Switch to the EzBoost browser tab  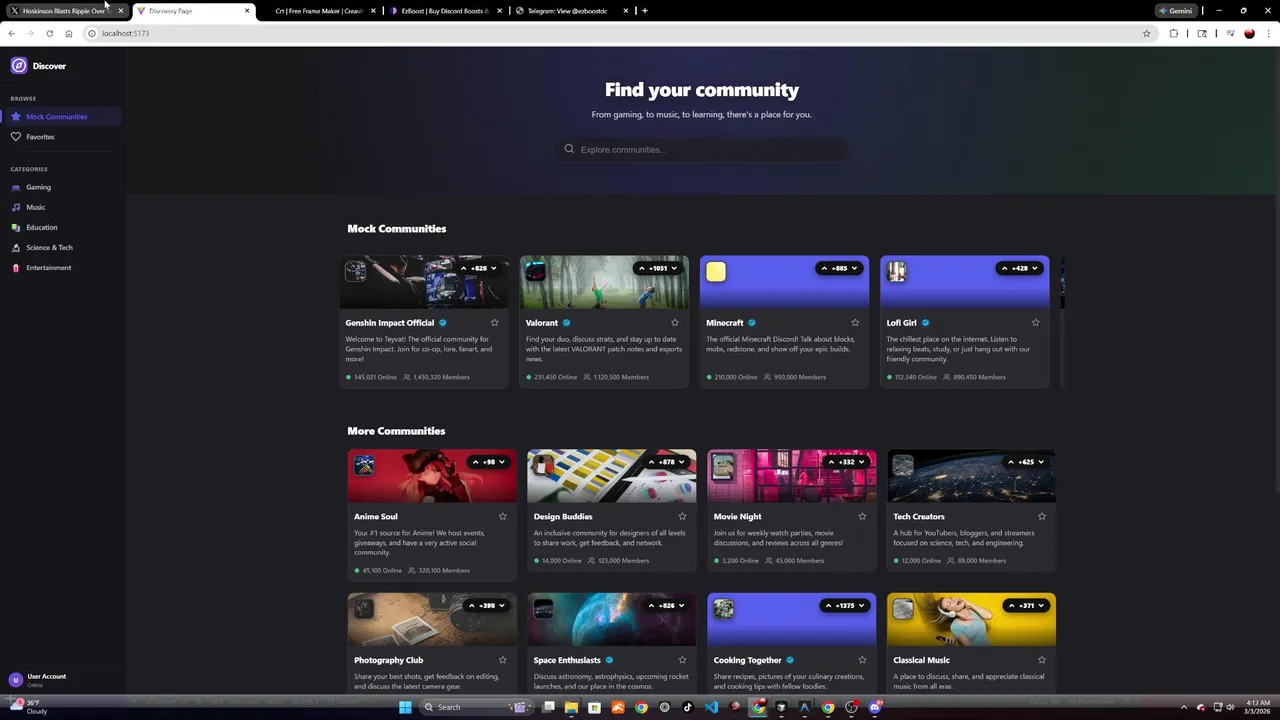pos(444,11)
